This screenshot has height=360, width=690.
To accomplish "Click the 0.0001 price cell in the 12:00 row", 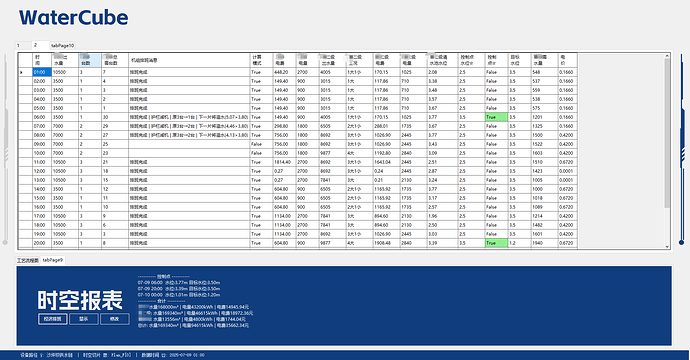I will 567,171.
